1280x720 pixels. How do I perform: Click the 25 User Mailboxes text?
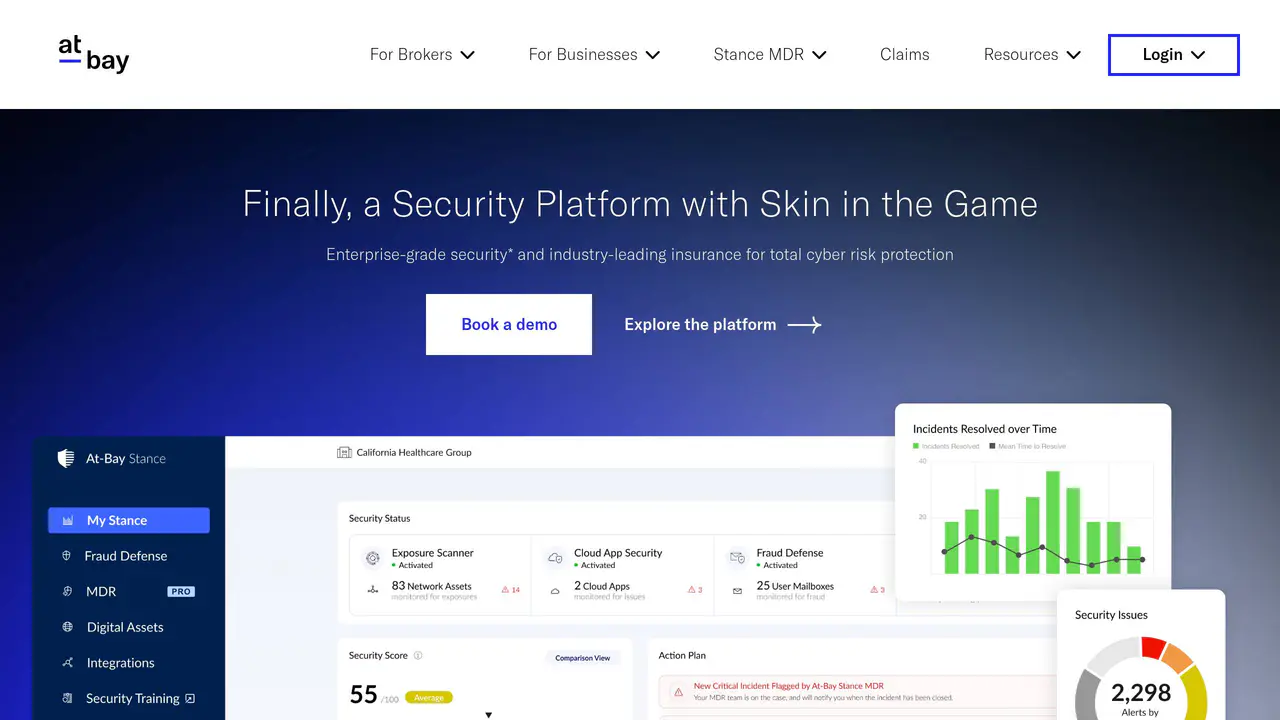click(795, 586)
